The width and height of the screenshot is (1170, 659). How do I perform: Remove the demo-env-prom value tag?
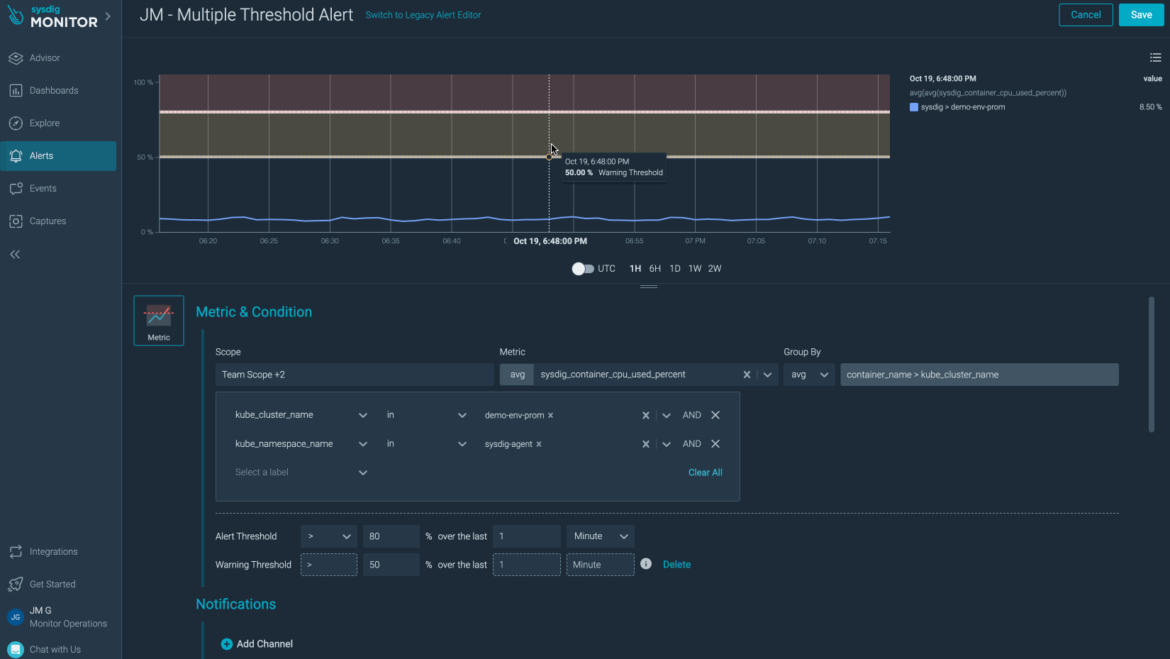[551, 416]
